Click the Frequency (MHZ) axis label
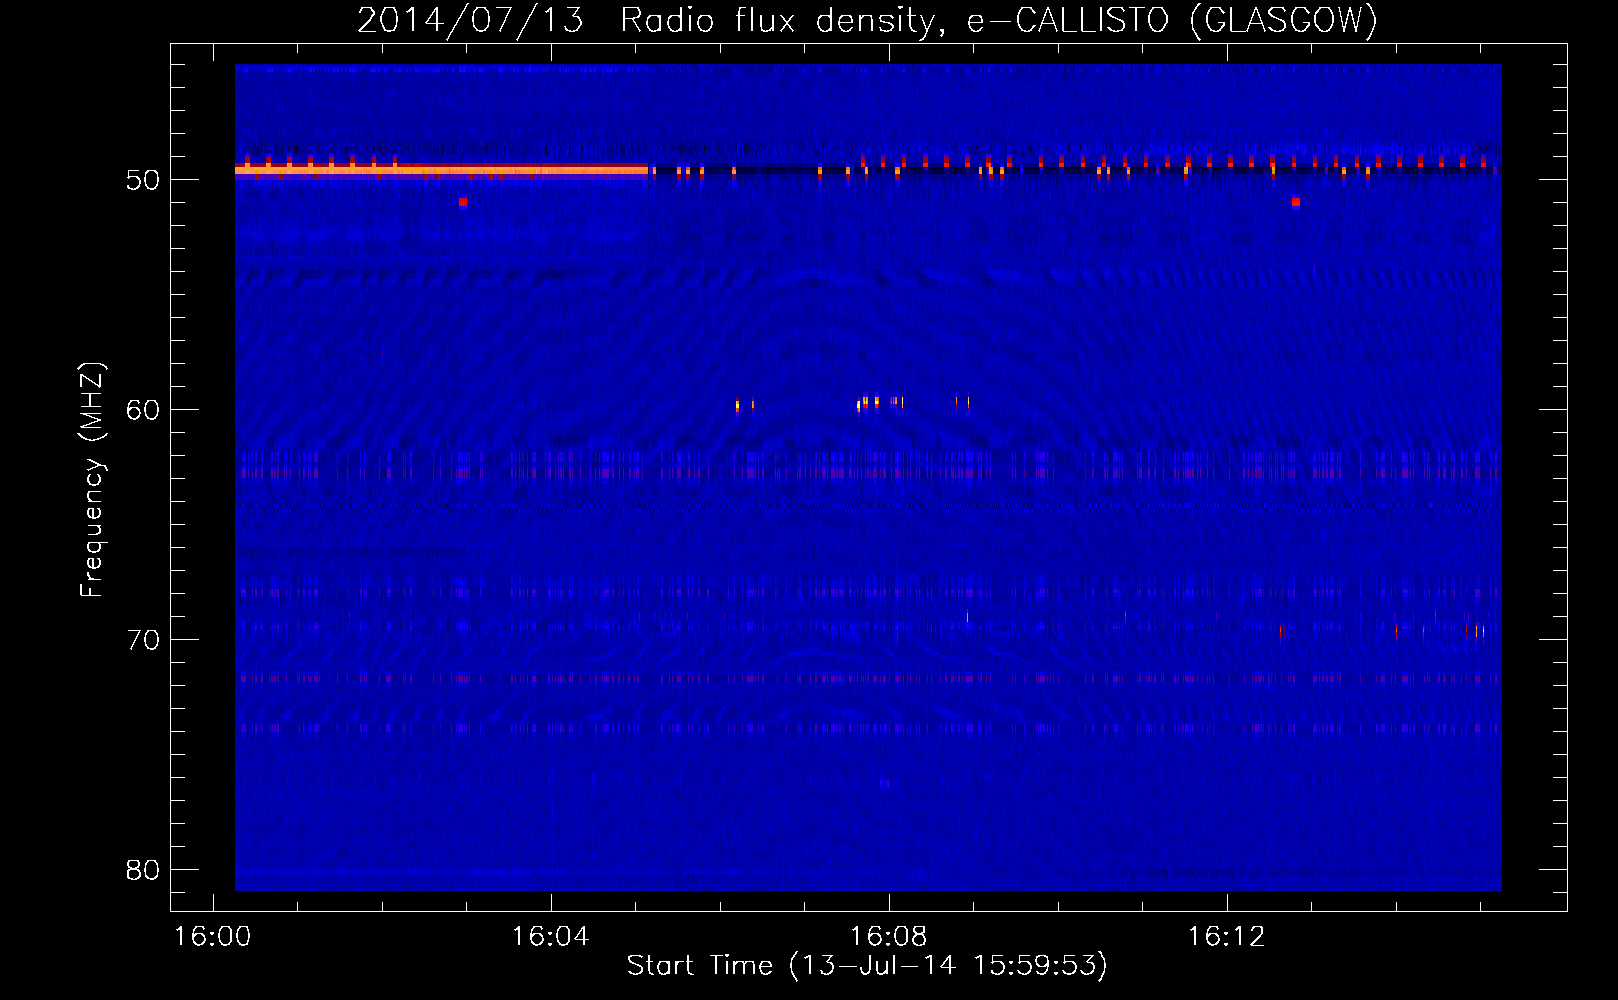This screenshot has width=1618, height=1000. 92,480
